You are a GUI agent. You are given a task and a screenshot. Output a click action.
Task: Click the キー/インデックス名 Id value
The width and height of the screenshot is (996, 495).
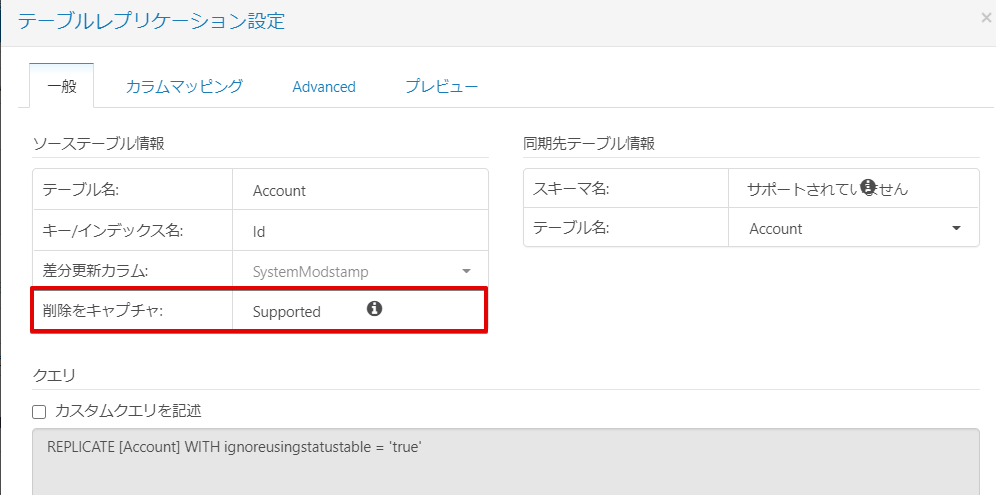[259, 231]
